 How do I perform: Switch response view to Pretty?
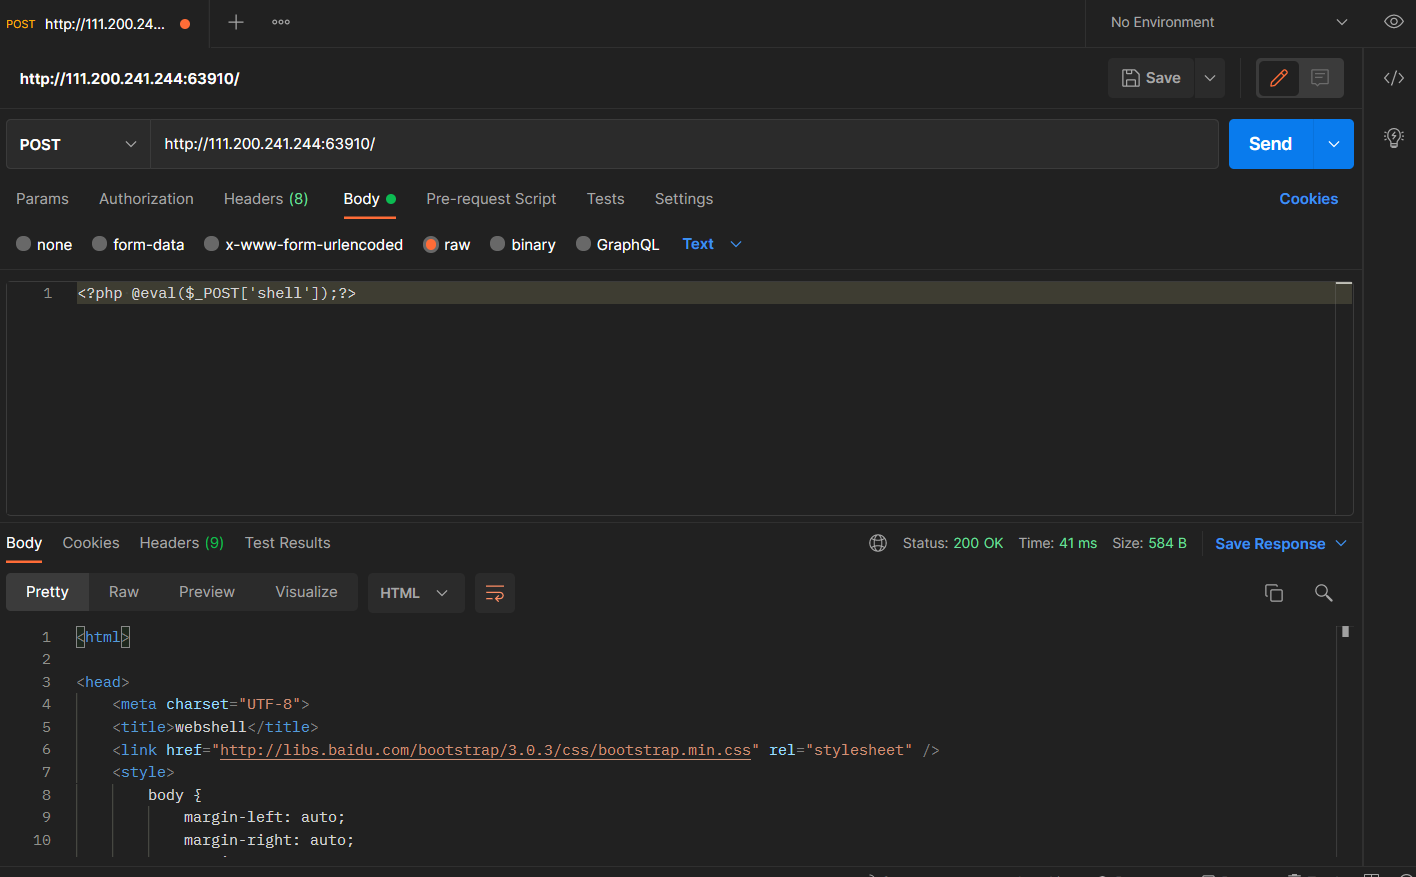point(47,592)
